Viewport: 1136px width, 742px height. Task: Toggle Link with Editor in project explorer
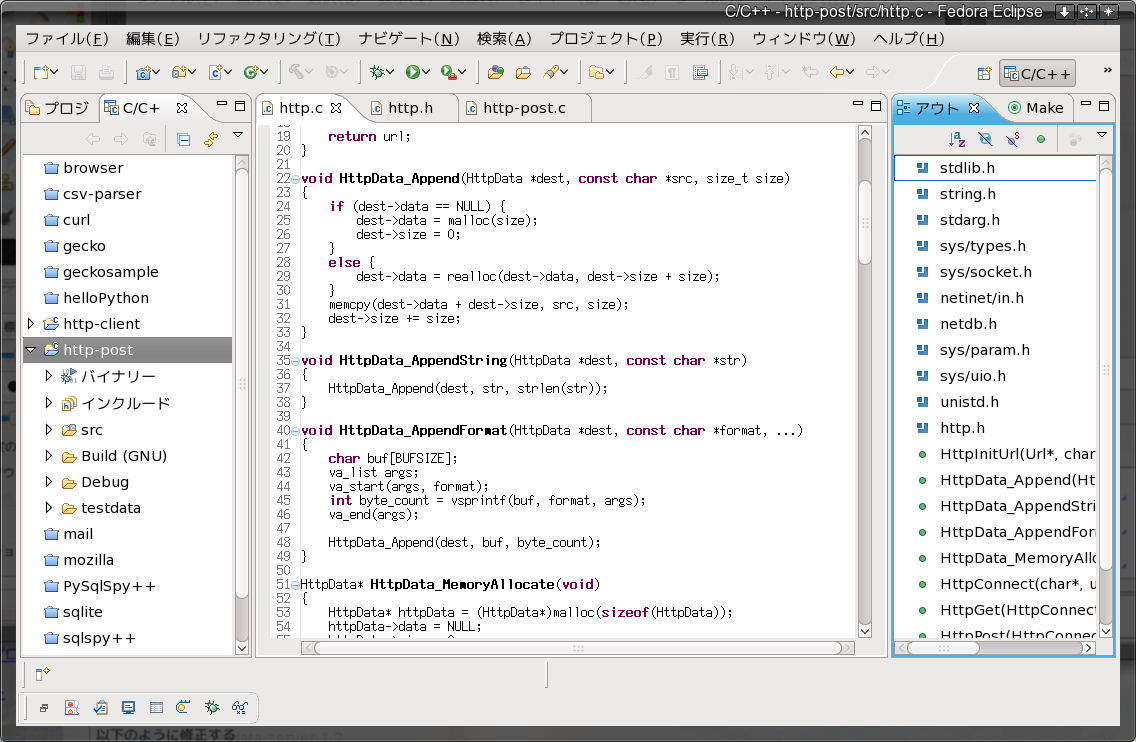(x=211, y=140)
